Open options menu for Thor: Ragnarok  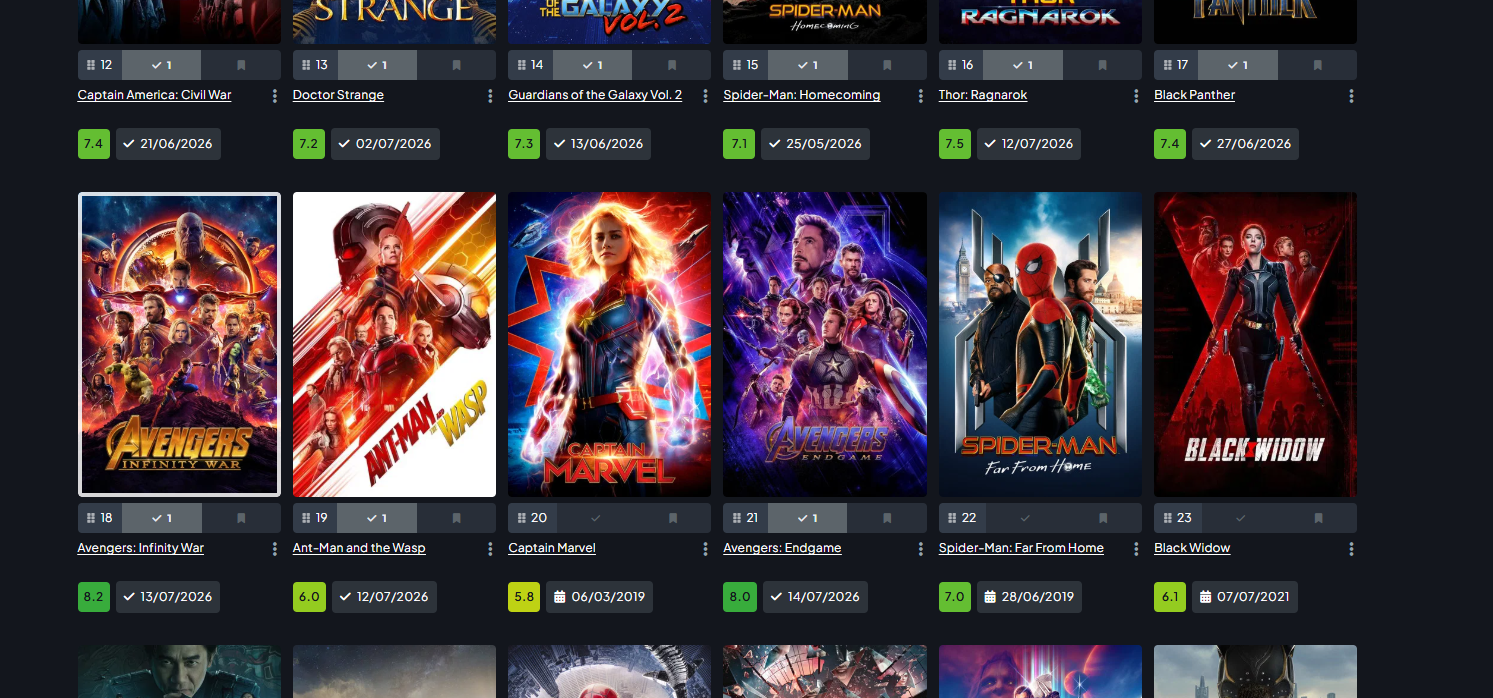coord(1136,96)
